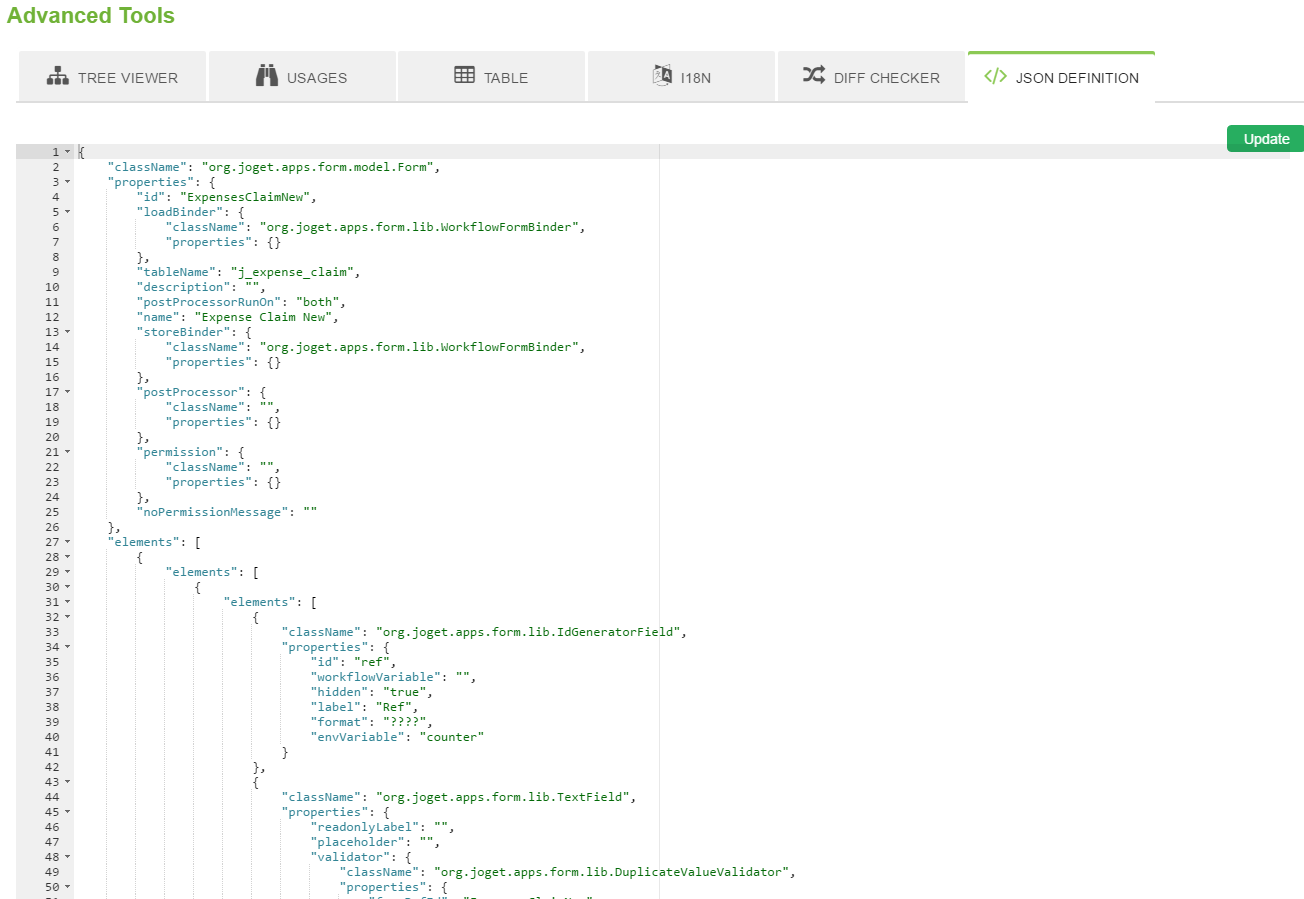Collapse the root object fold arrow on line 1
This screenshot has height=899, width=1304.
[x=67, y=152]
